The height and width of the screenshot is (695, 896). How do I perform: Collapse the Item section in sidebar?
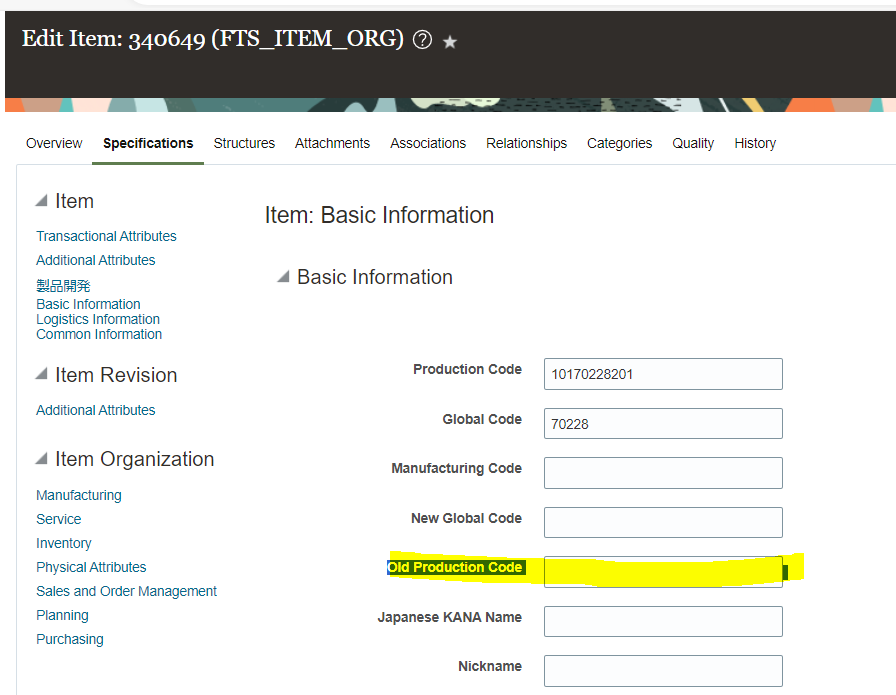pyautogui.click(x=43, y=200)
